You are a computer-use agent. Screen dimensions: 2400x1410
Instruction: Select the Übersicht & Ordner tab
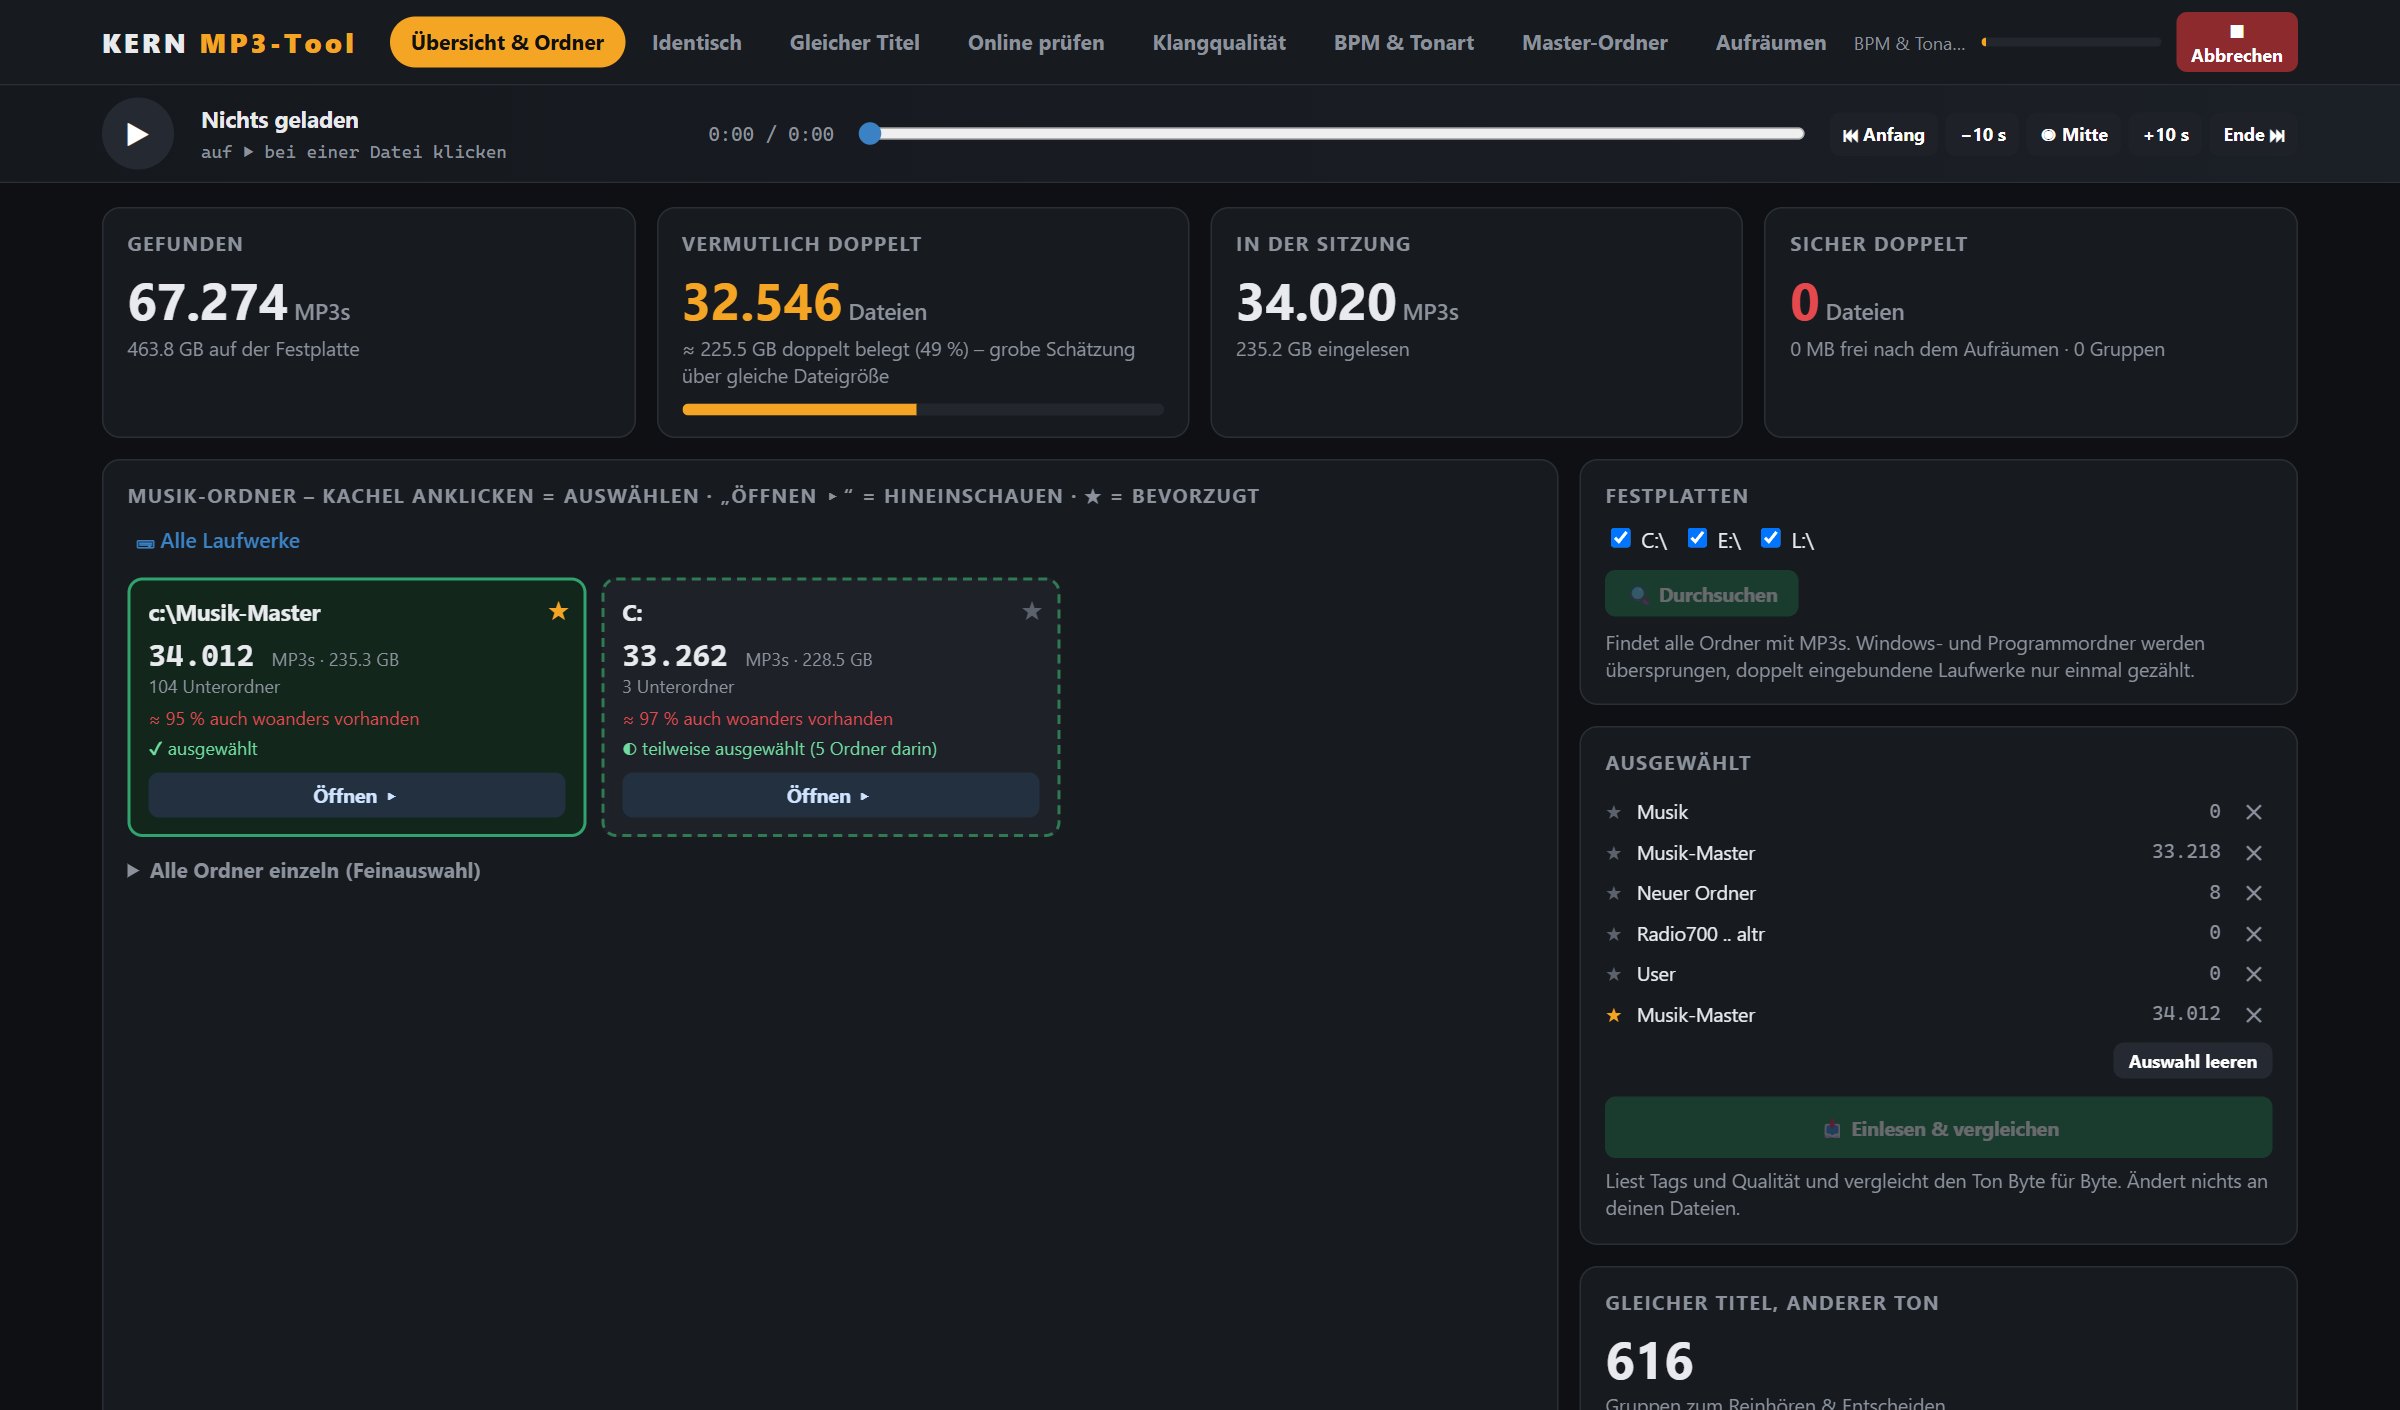click(x=507, y=42)
